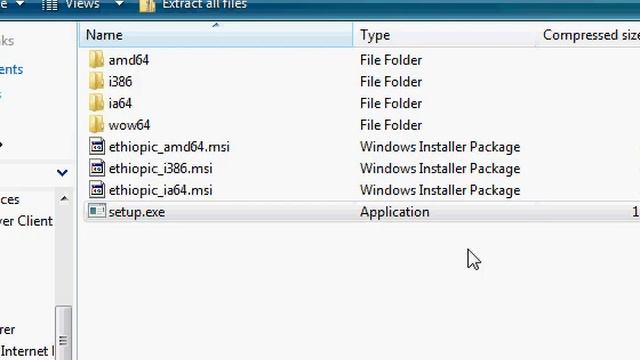Click the Views toolbar grid icon
This screenshot has width=640, height=360.
(50, 5)
